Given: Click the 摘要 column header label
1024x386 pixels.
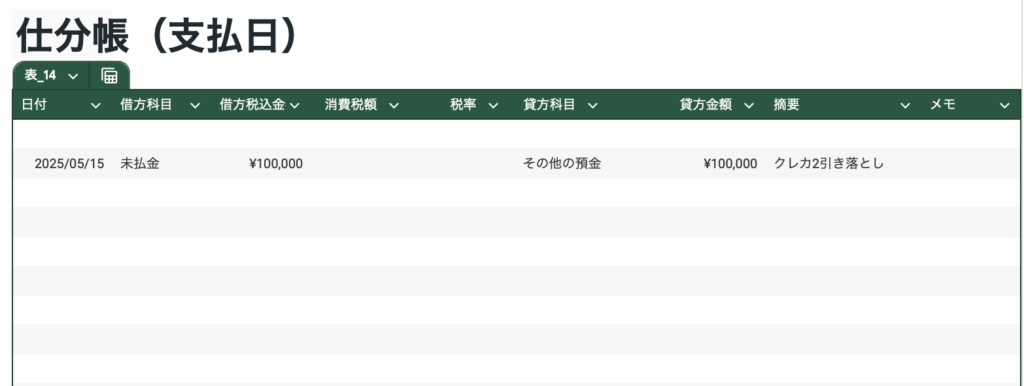Looking at the screenshot, I should coord(786,105).
